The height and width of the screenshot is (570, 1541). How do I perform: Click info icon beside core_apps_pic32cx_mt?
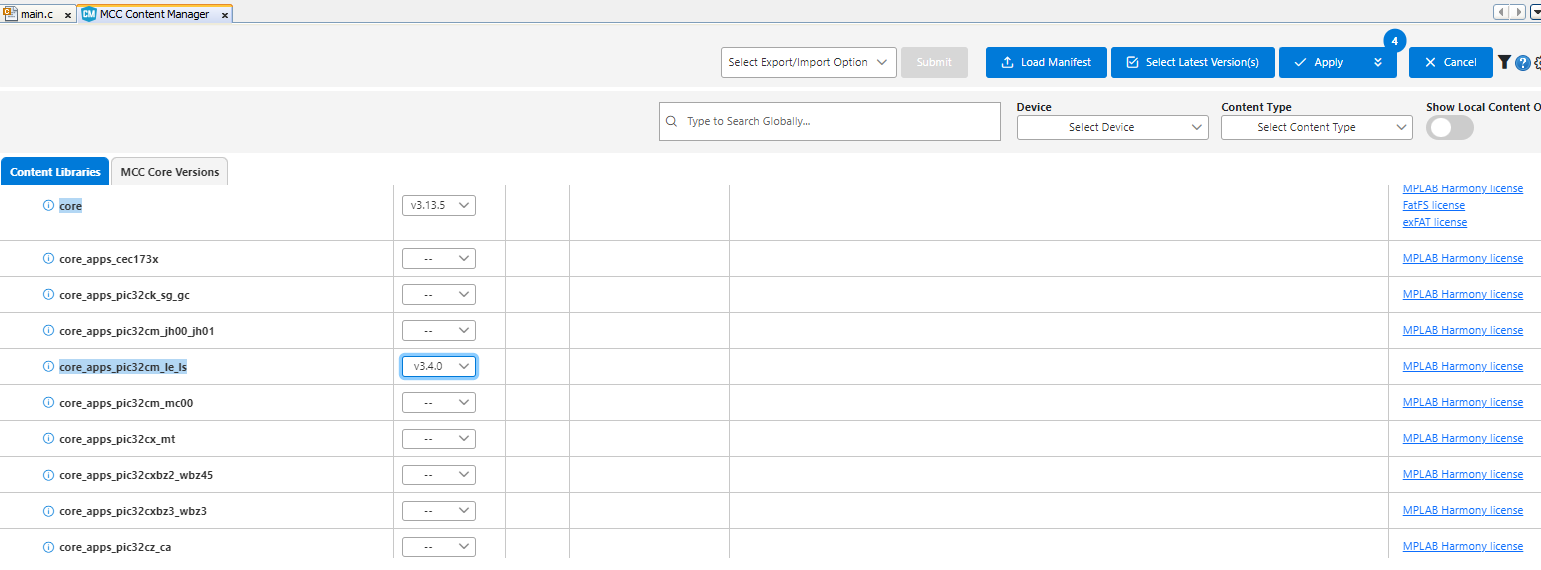click(x=48, y=439)
